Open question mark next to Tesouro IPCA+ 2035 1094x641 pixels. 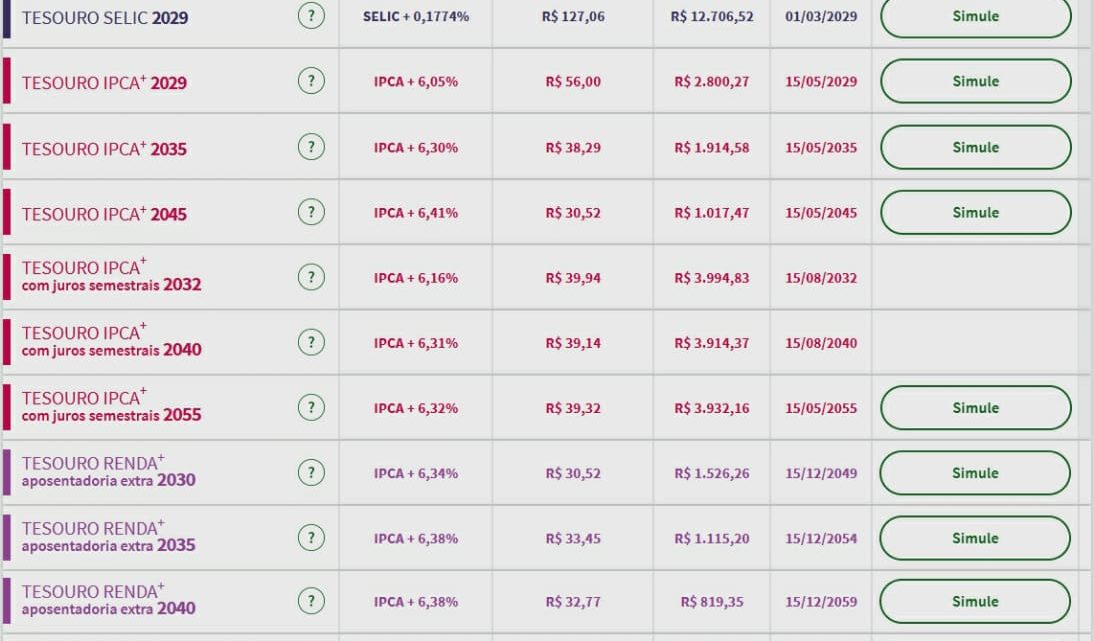311,146
